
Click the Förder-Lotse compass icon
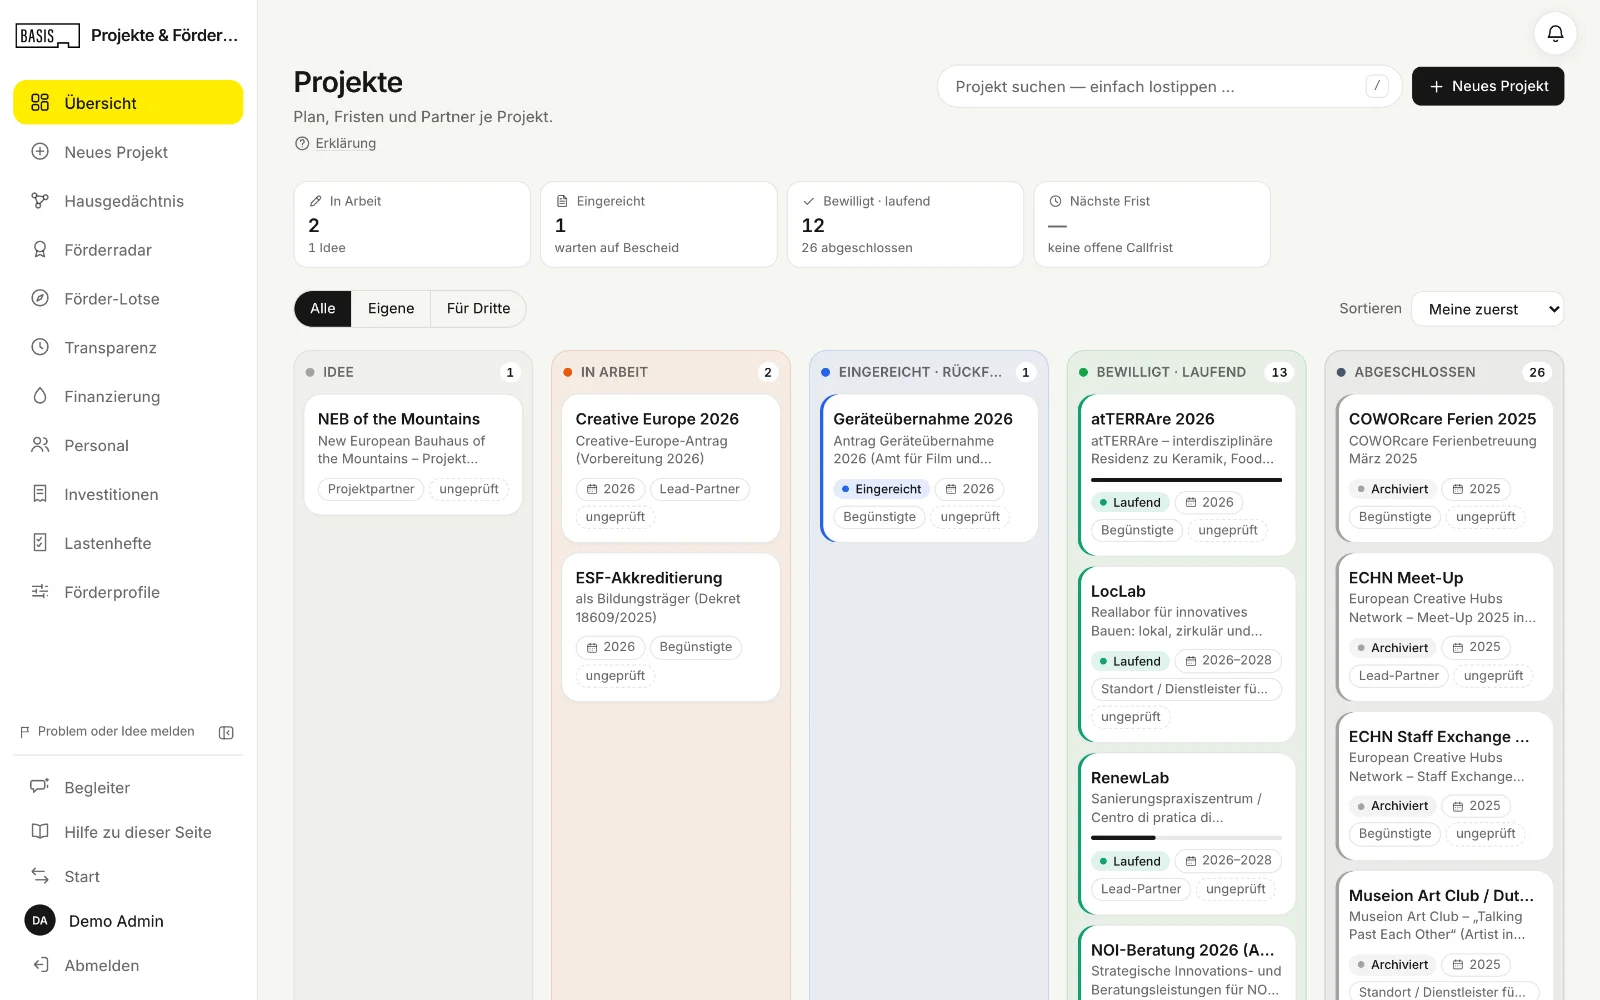click(x=40, y=298)
